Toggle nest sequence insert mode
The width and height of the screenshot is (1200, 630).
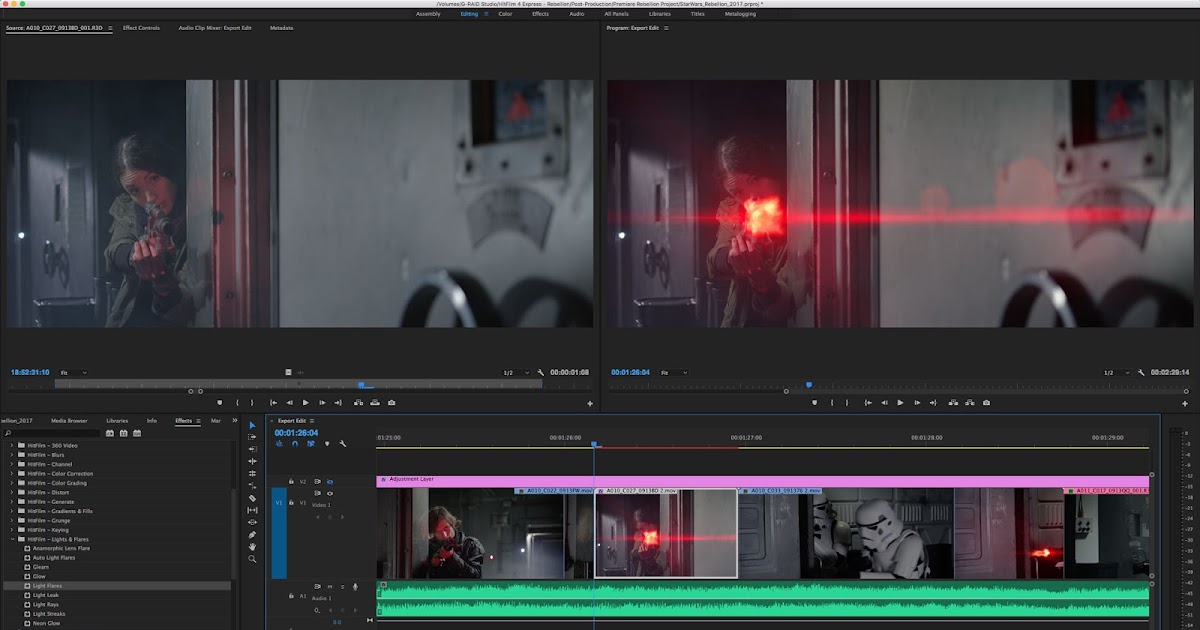(x=279, y=444)
